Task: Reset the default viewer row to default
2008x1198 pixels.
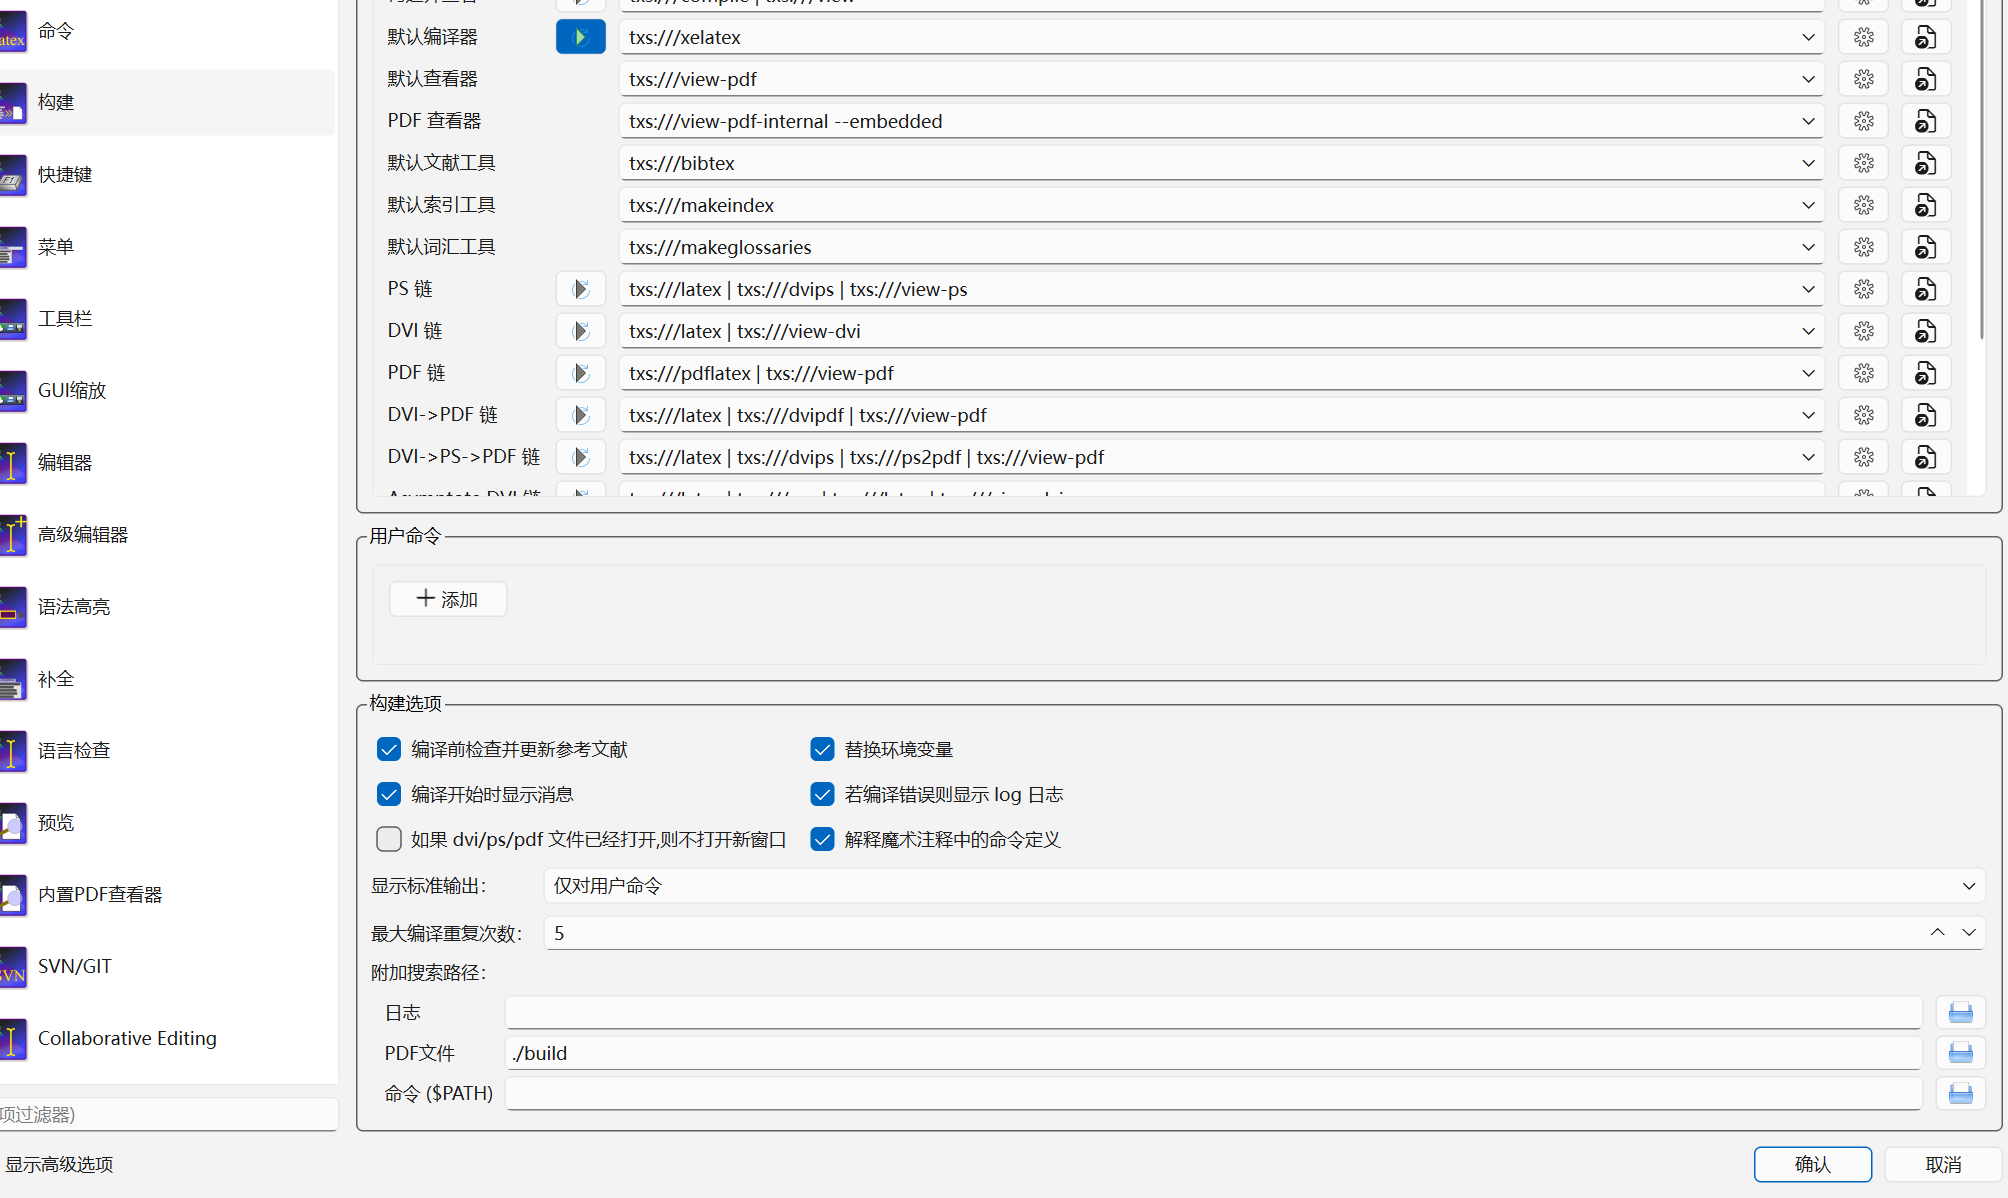Action: (1926, 79)
